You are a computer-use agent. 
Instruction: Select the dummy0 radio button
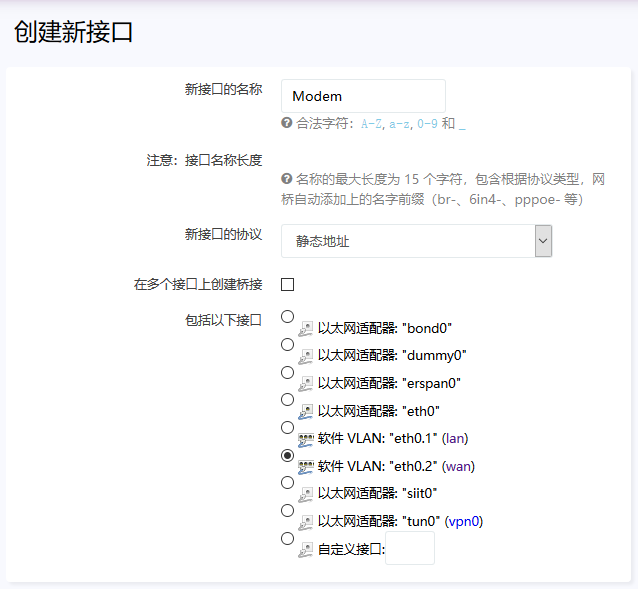tap(287, 344)
